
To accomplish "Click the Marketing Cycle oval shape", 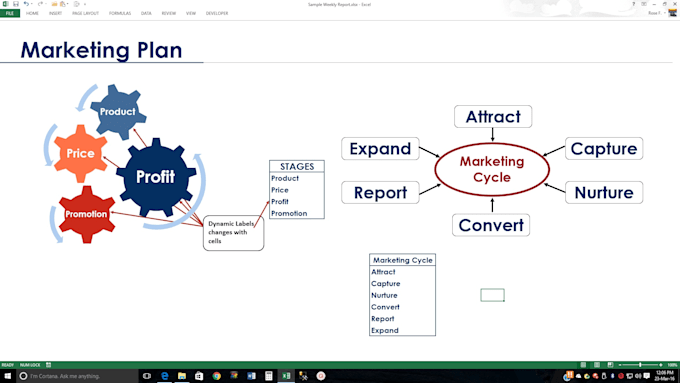I will coord(492,170).
